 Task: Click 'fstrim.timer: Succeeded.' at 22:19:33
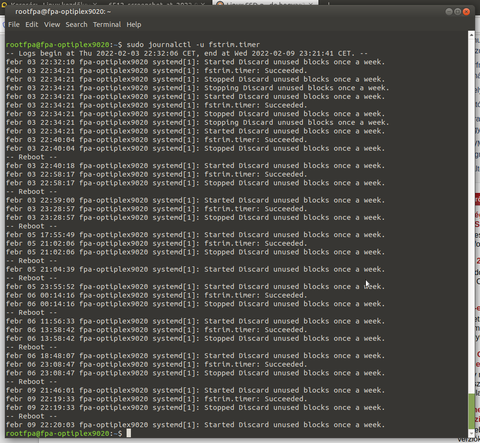(255, 399)
